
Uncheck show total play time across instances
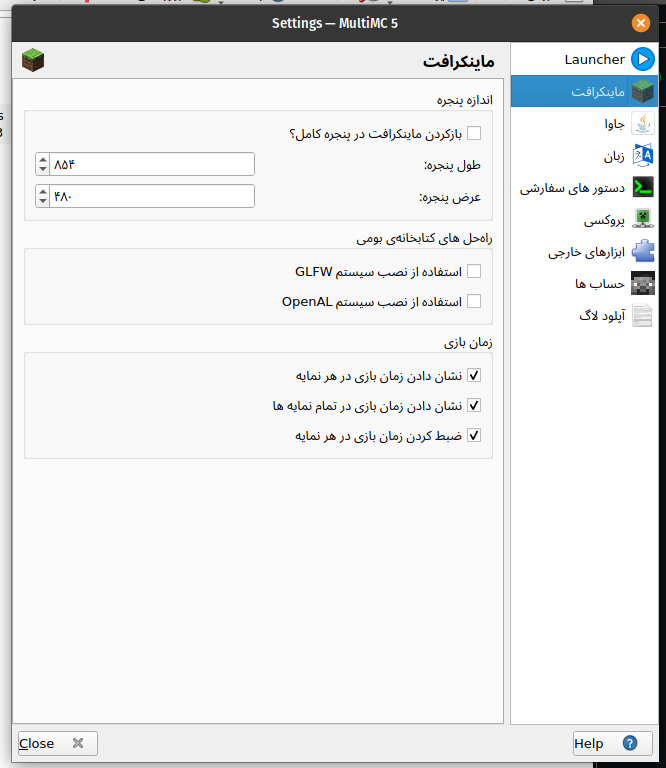tap(474, 406)
